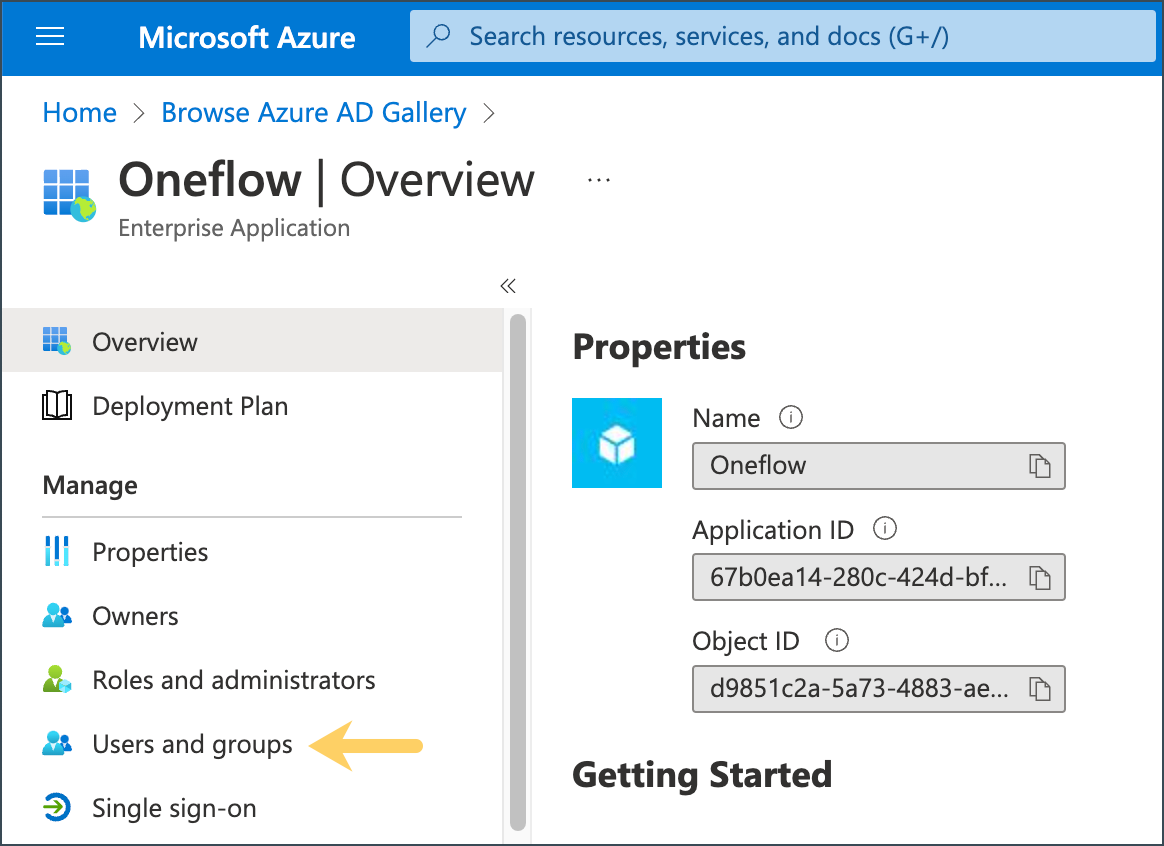This screenshot has height=846, width=1164.
Task: Open the more options ellipsis
Action: pos(598,180)
